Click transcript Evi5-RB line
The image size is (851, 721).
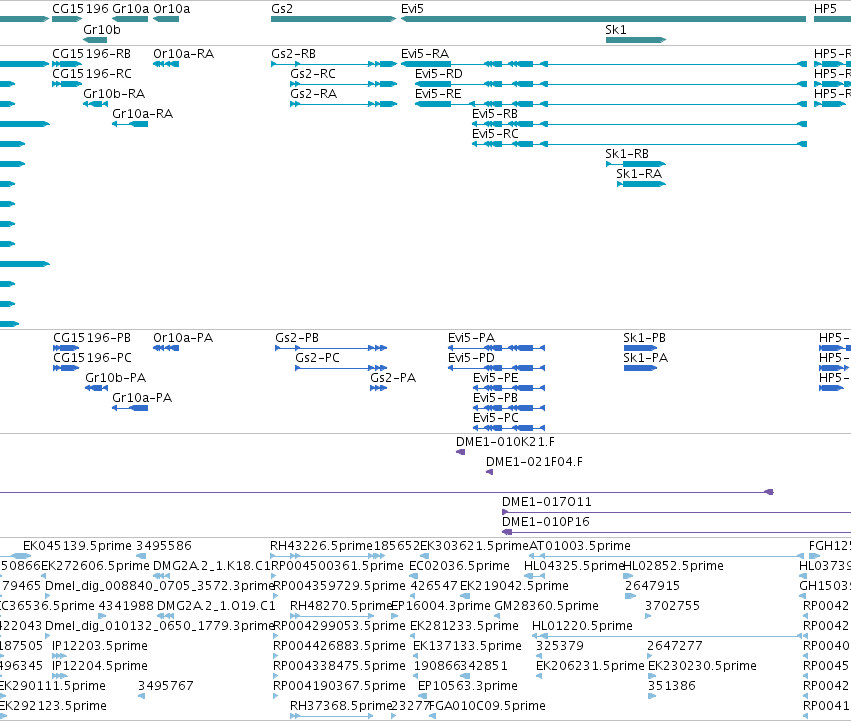(639, 124)
